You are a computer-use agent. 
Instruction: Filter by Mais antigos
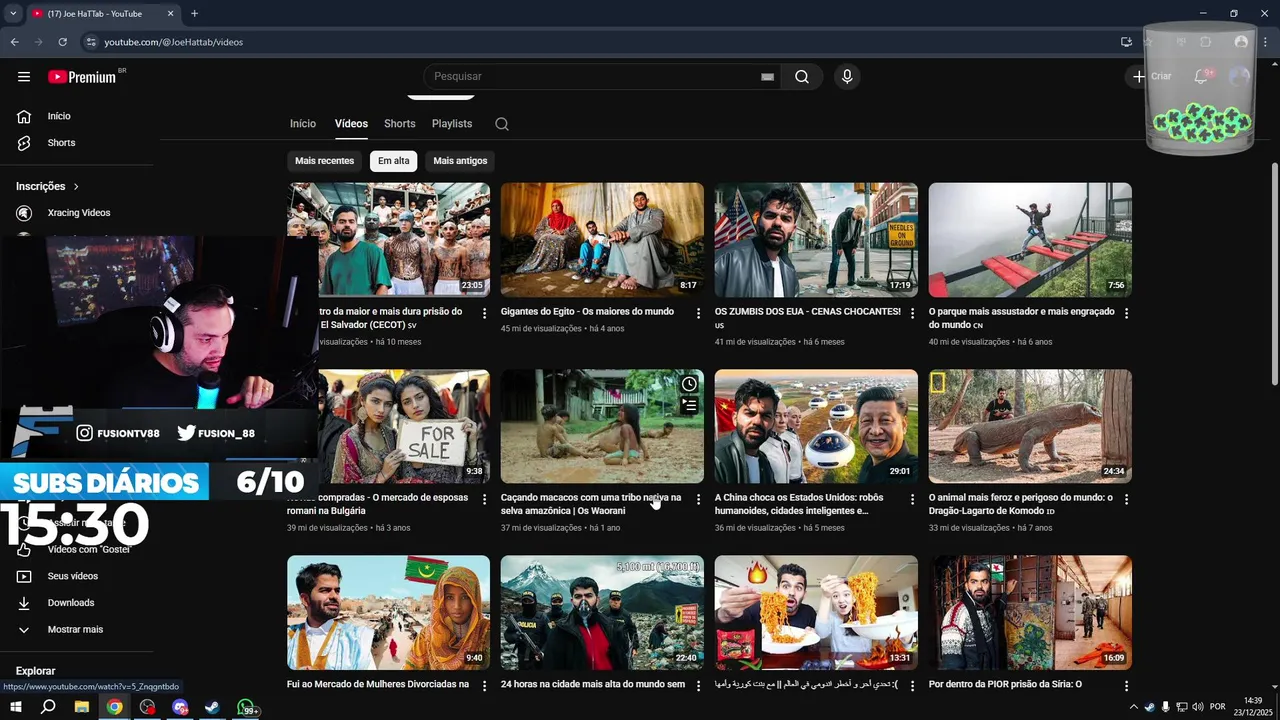point(460,161)
